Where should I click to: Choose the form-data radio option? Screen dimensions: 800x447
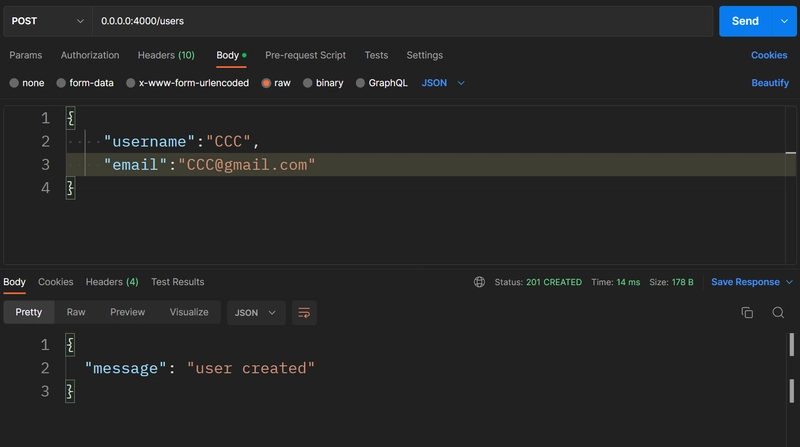click(x=61, y=83)
